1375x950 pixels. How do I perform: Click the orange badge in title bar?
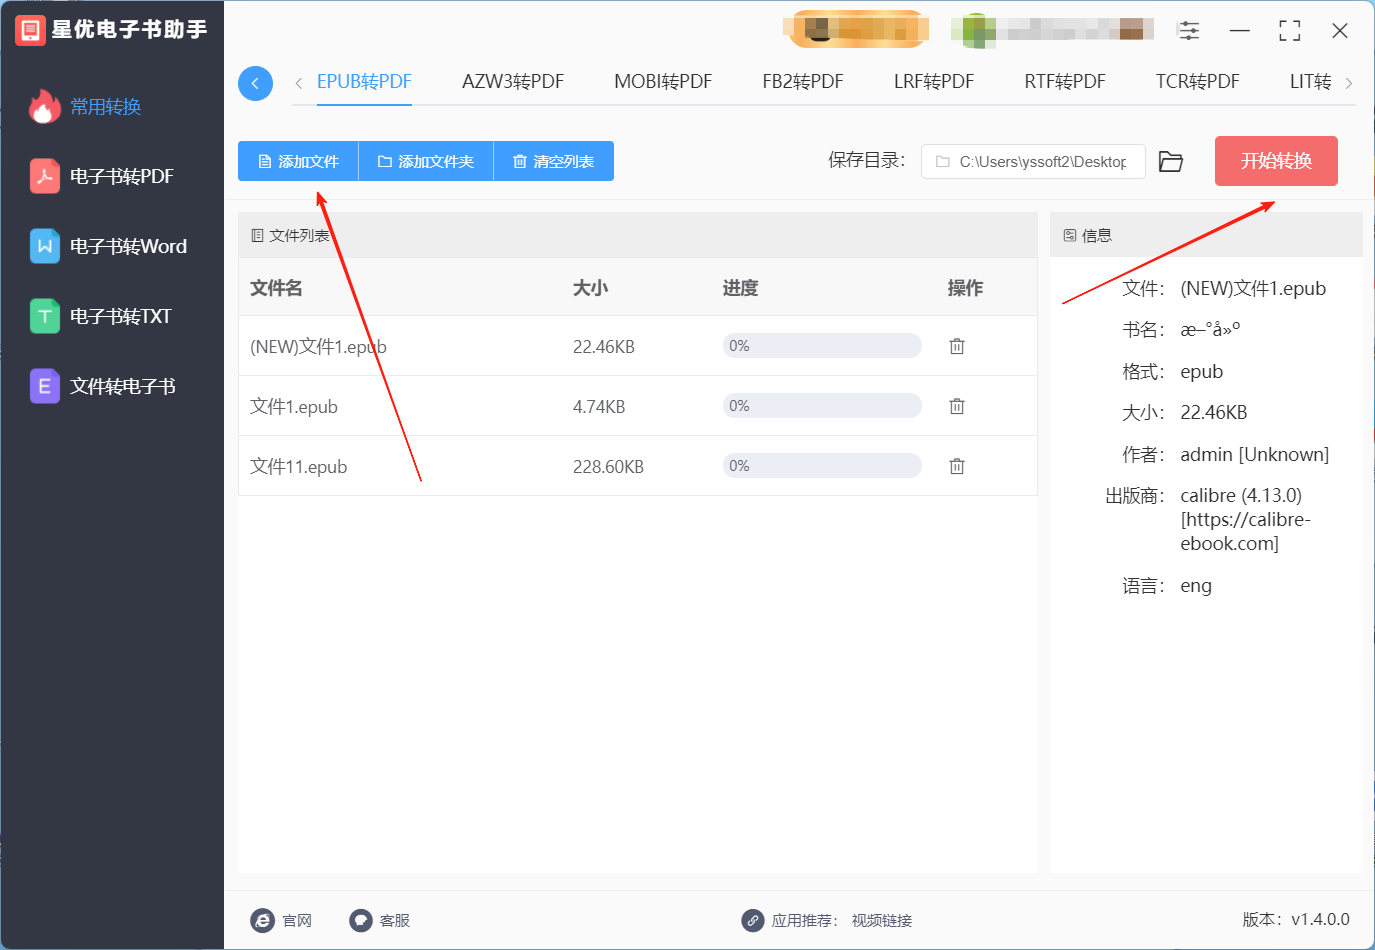[856, 29]
